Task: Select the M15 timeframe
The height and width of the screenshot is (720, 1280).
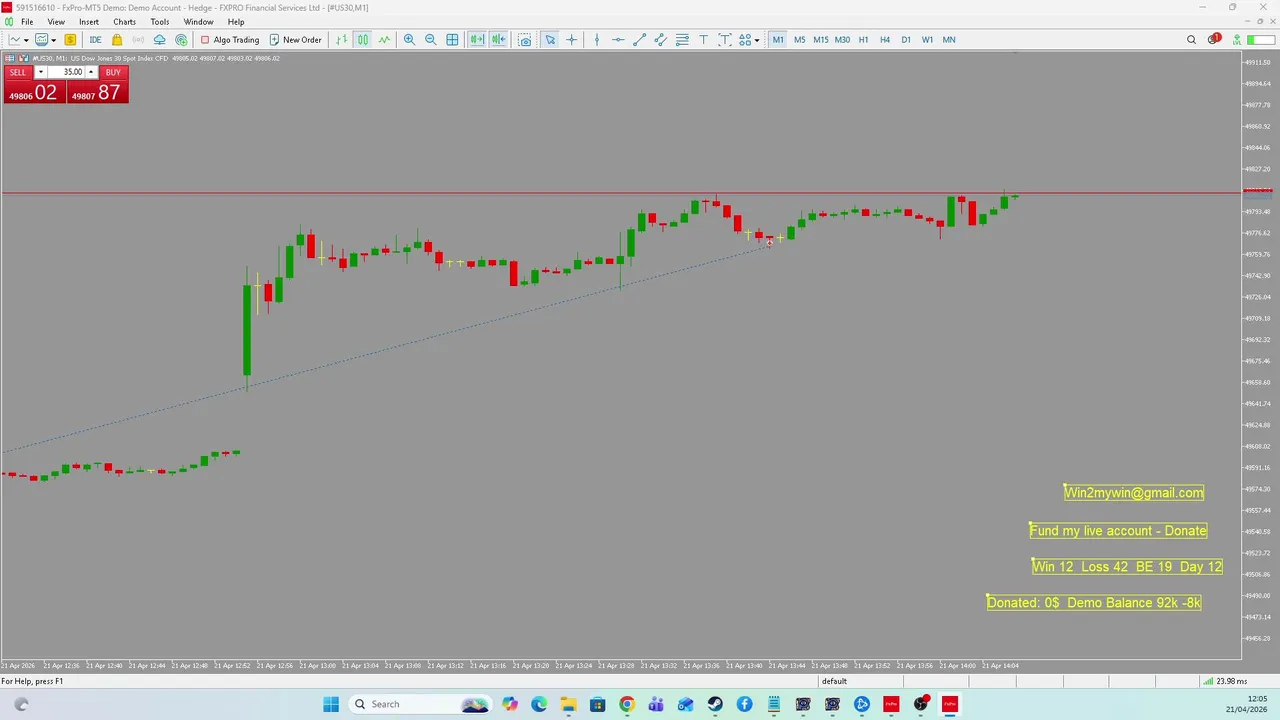Action: click(821, 40)
